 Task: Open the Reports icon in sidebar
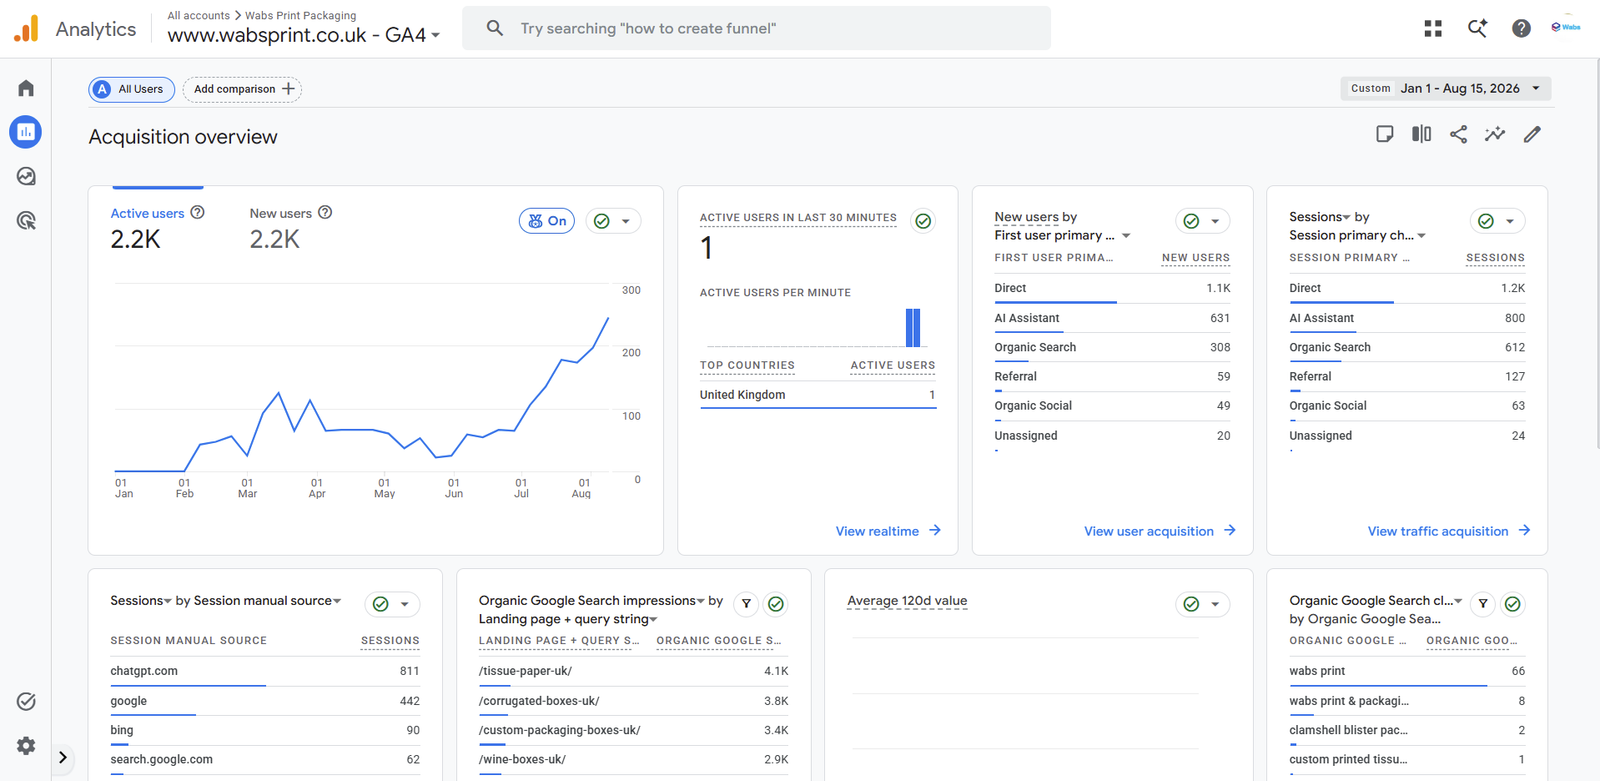pyautogui.click(x=26, y=132)
